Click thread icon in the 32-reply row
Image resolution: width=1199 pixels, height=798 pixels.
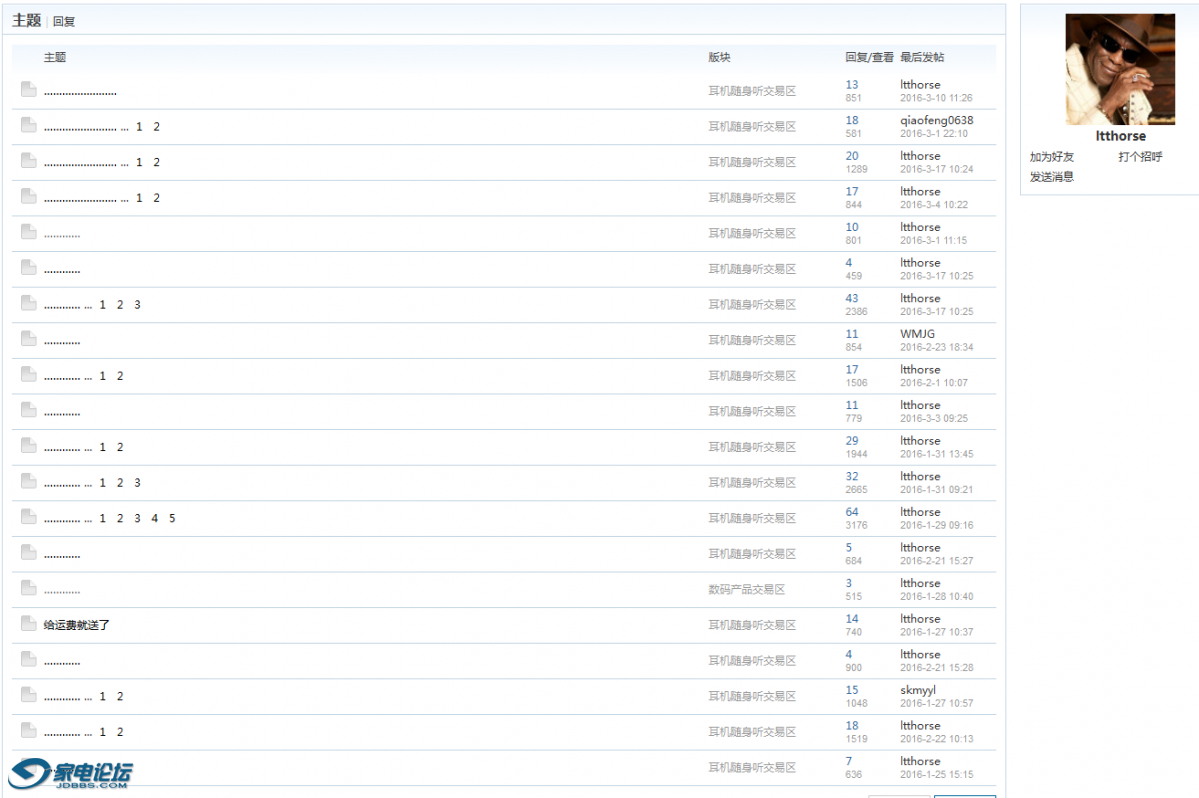tap(28, 481)
